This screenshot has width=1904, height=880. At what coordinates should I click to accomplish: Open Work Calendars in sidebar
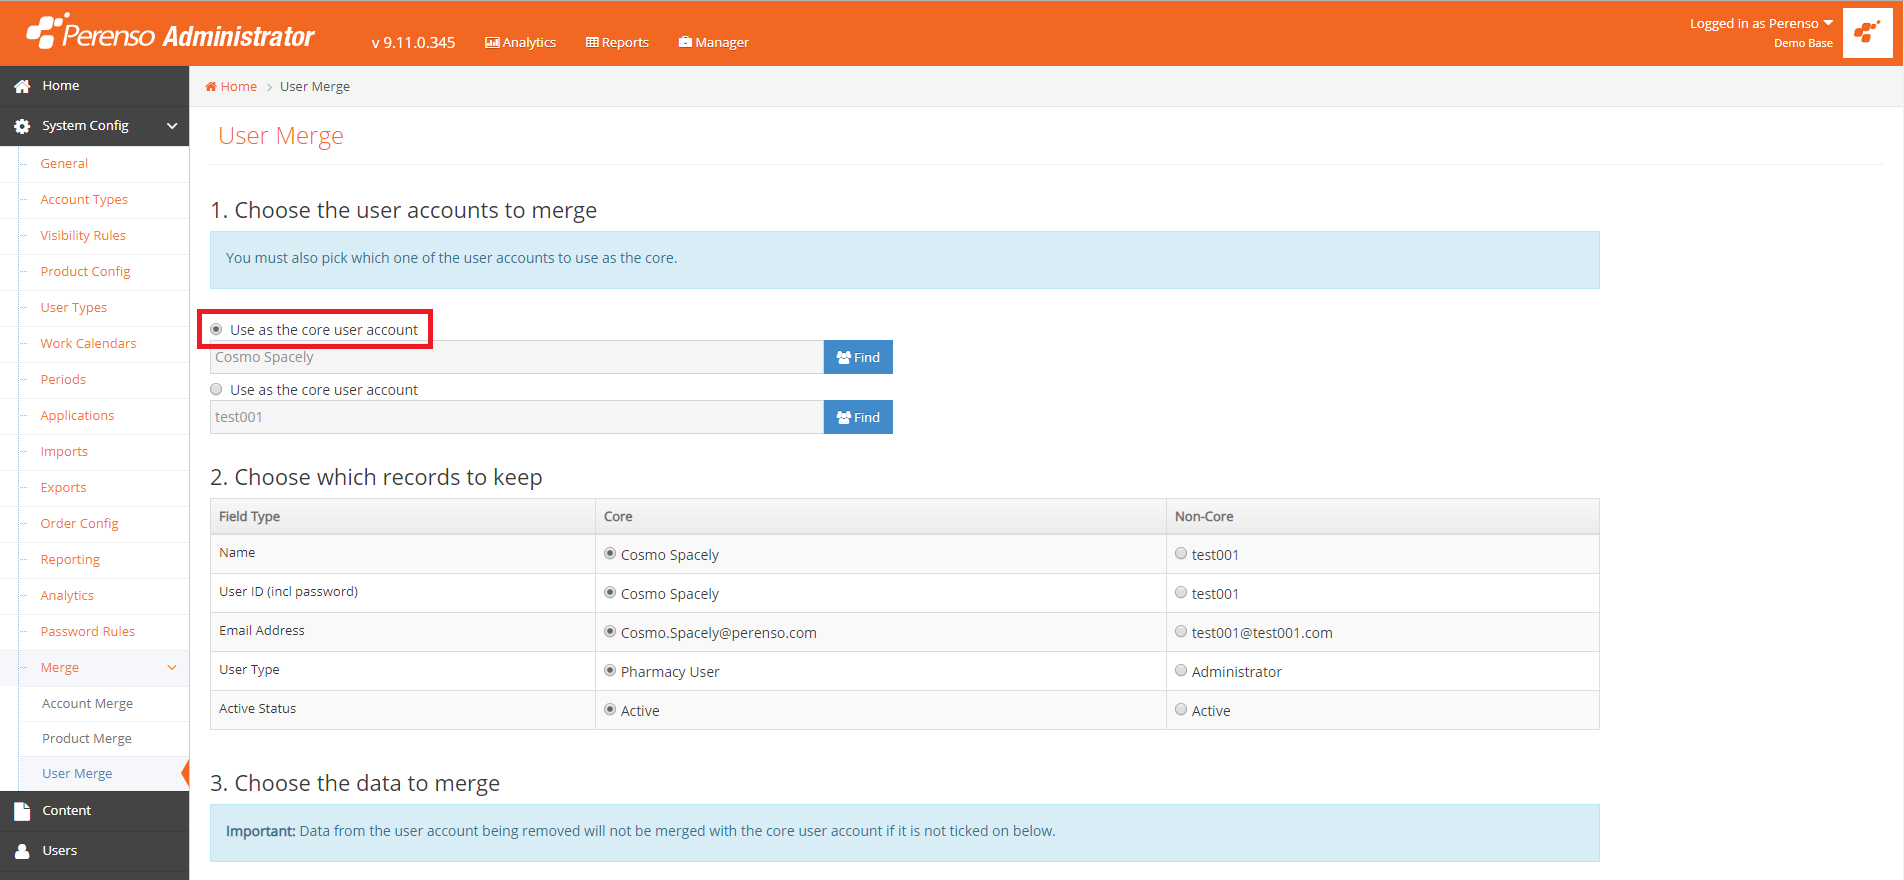click(x=88, y=343)
